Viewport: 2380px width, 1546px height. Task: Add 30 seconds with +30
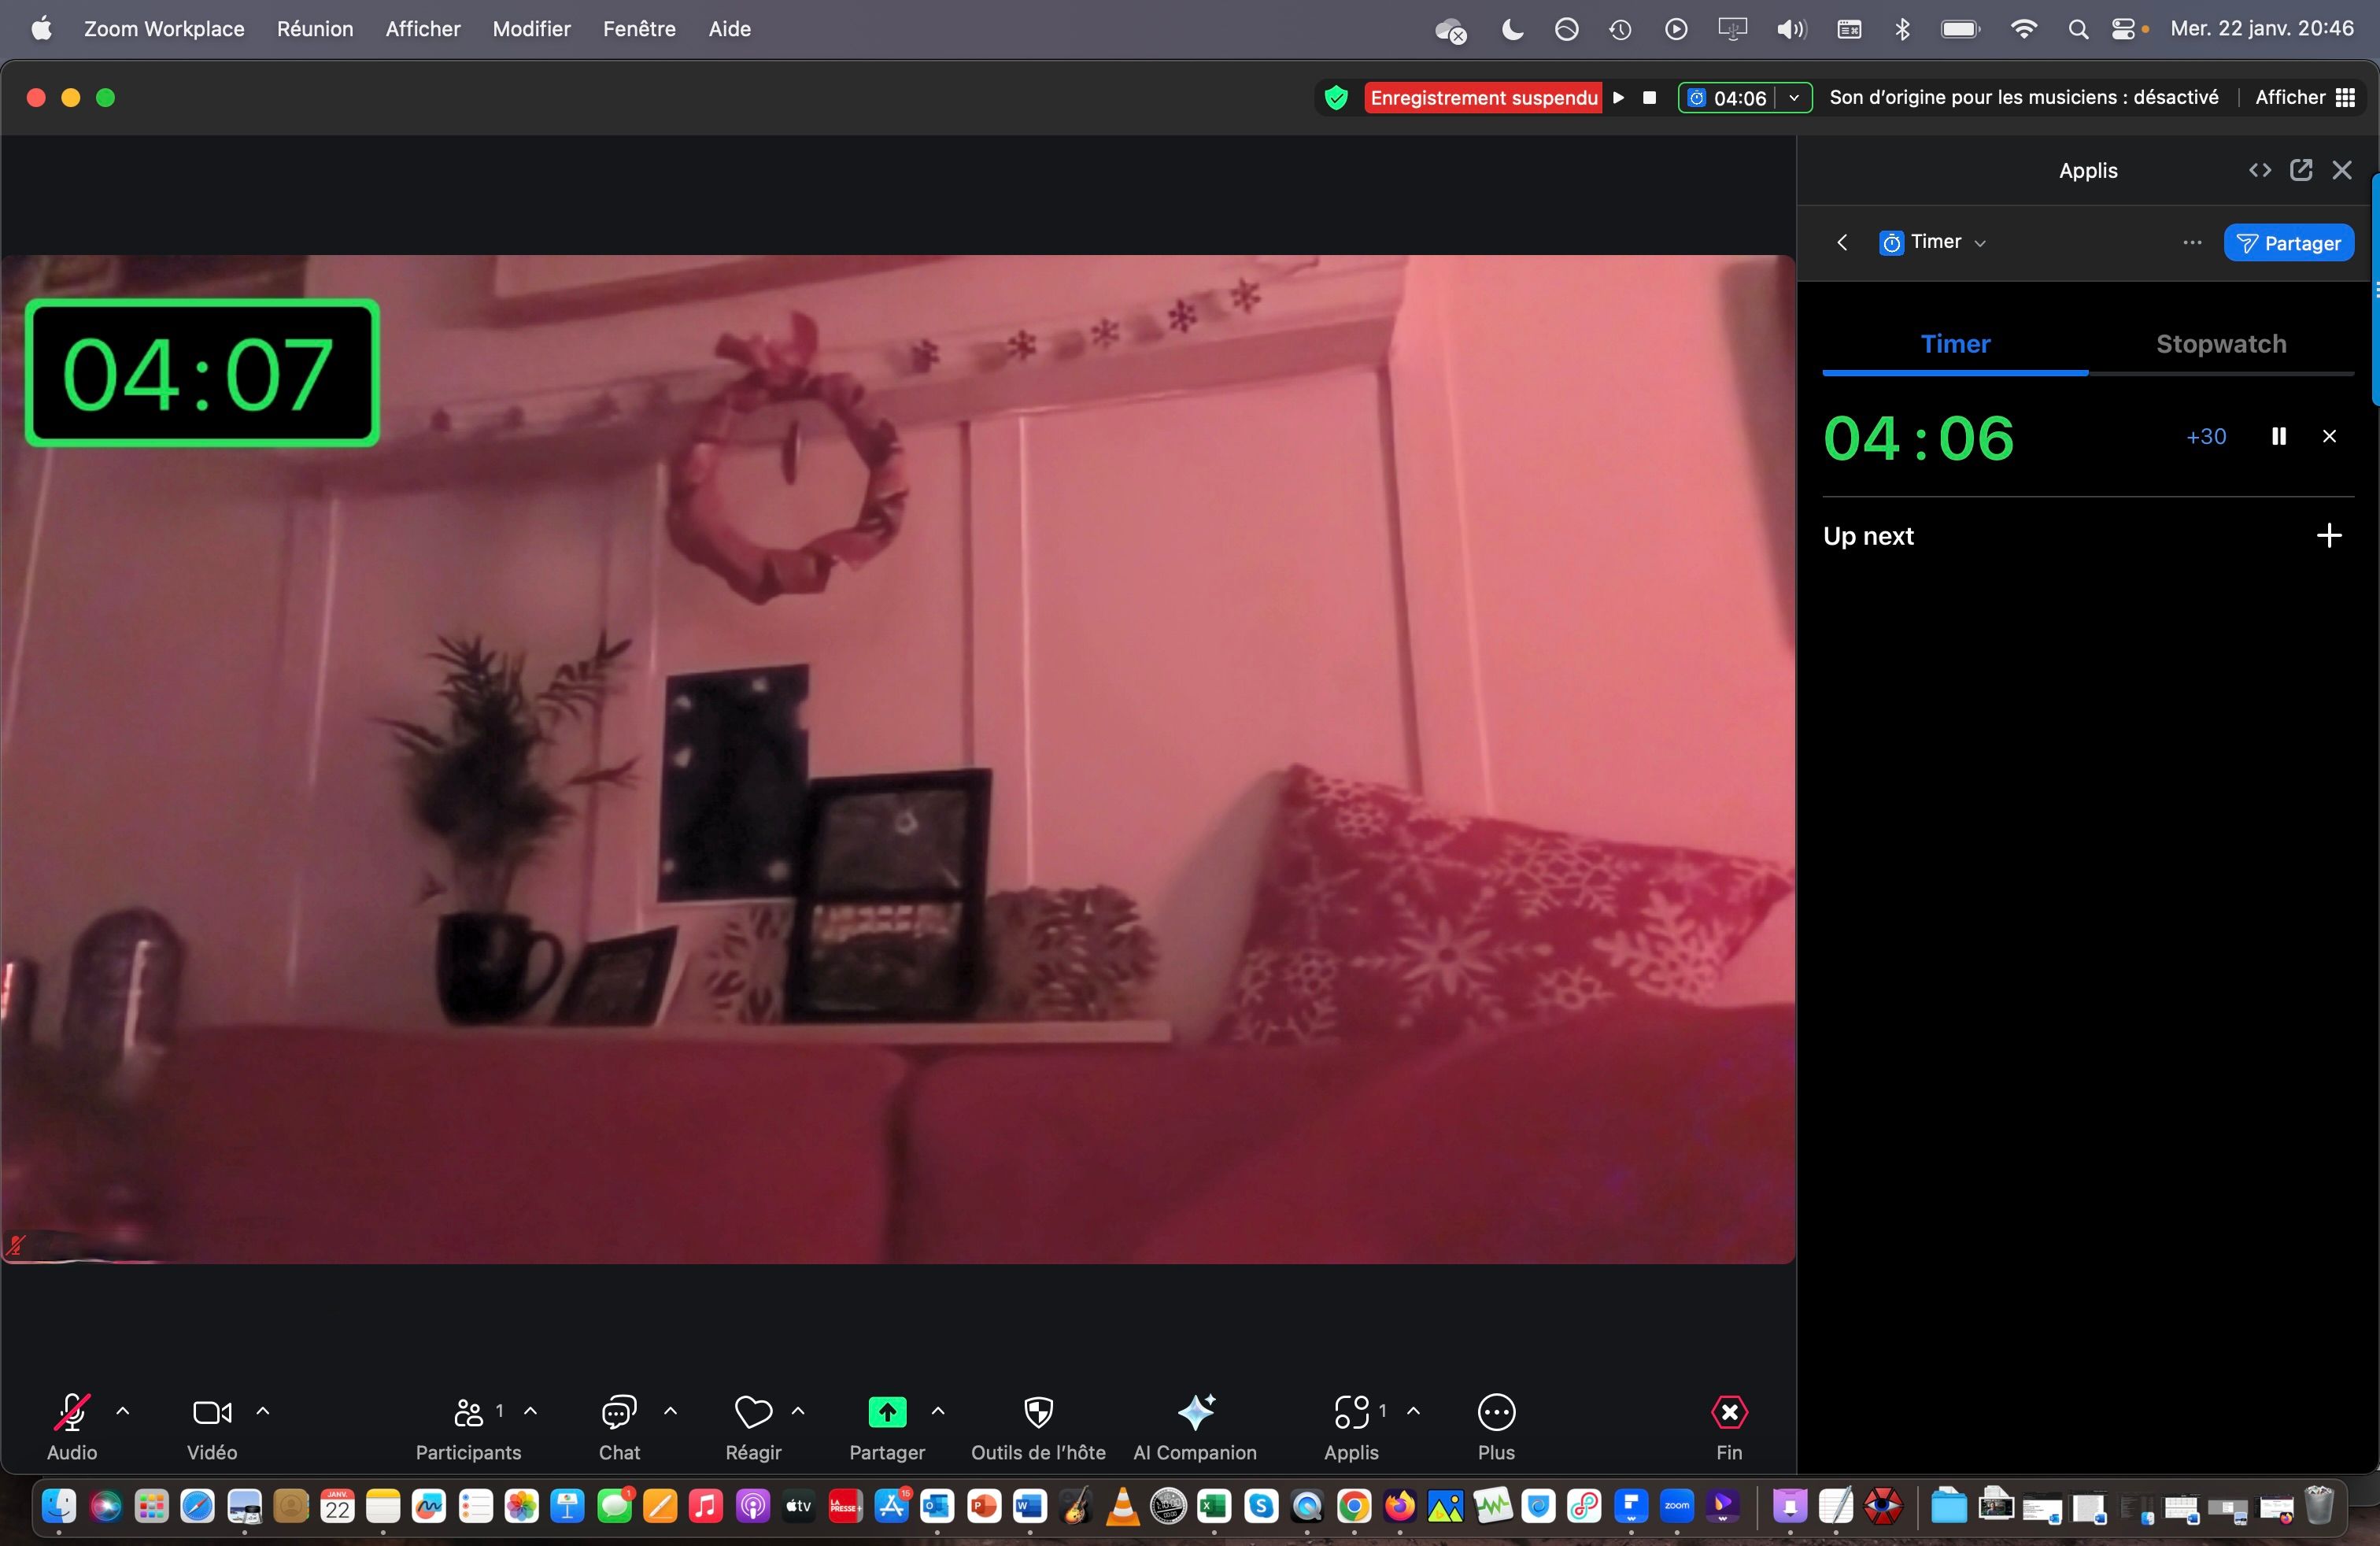(x=2206, y=437)
